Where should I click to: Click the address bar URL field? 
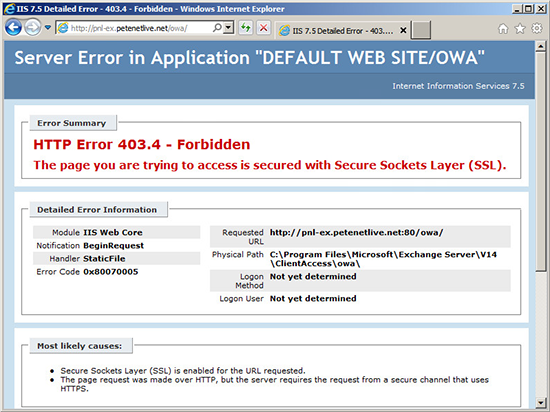(x=140, y=28)
